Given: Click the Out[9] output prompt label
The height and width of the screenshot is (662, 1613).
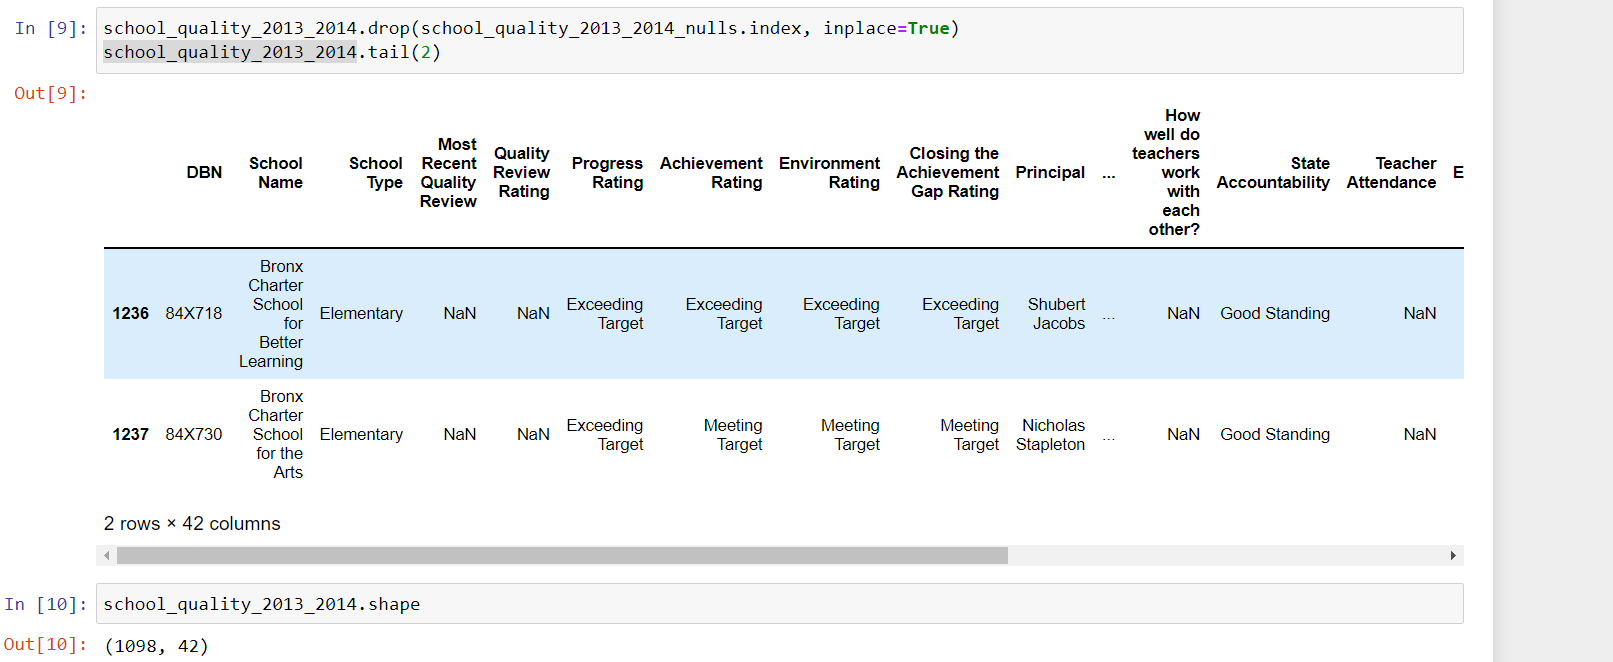Looking at the screenshot, I should point(50,93).
